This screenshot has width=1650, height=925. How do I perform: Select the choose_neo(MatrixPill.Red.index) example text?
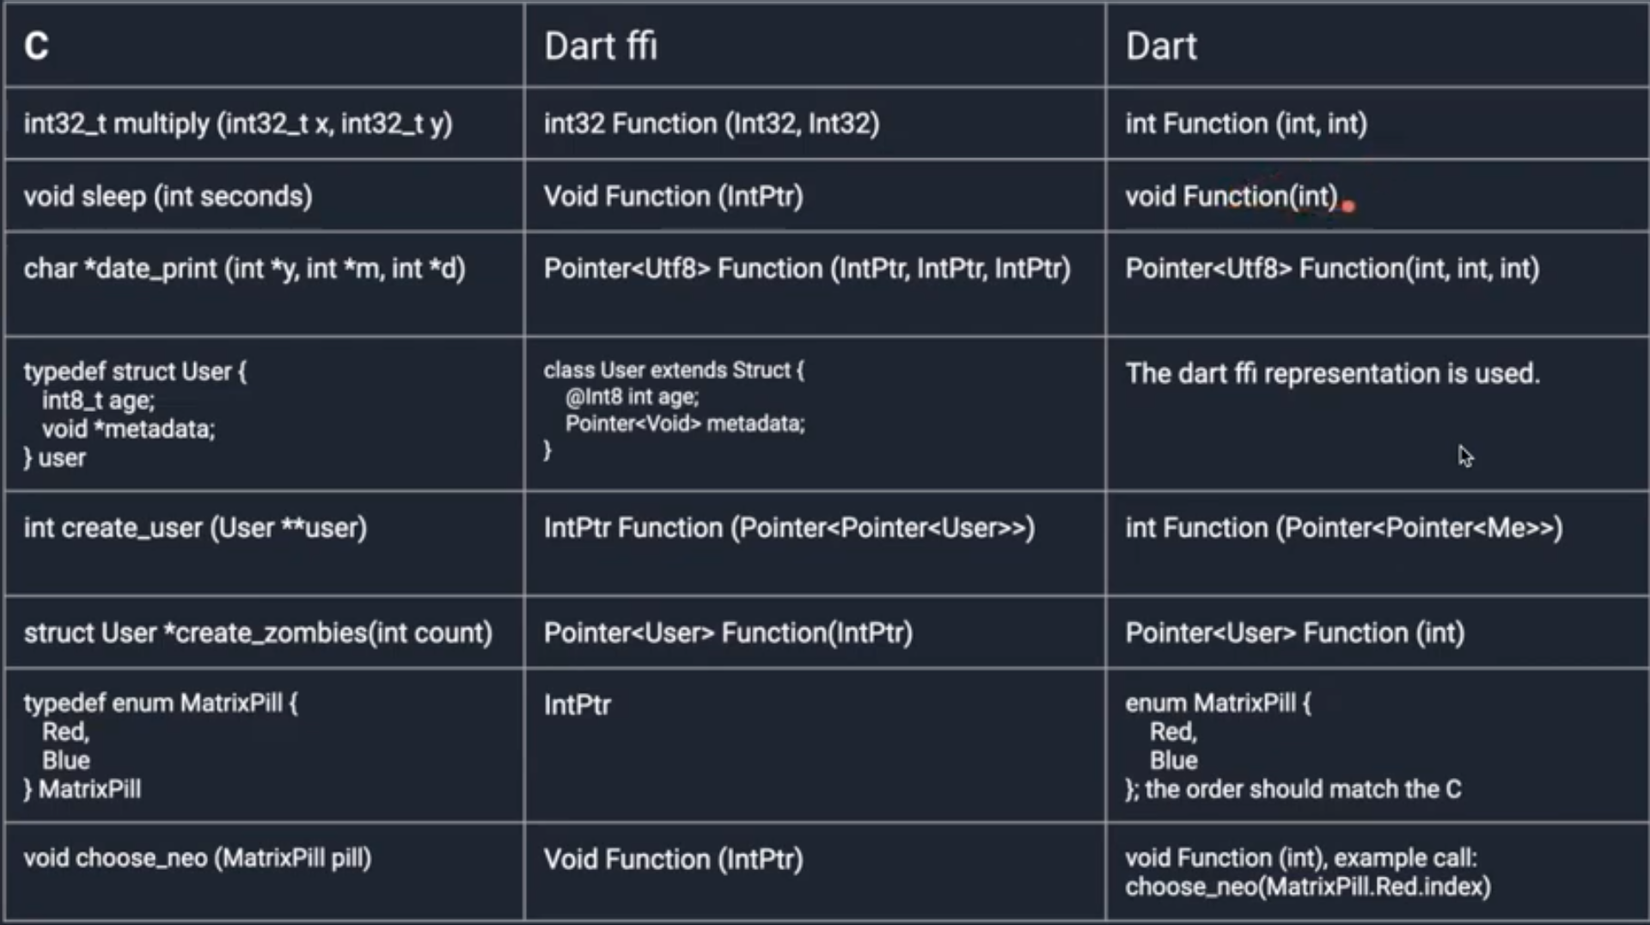tap(1307, 887)
